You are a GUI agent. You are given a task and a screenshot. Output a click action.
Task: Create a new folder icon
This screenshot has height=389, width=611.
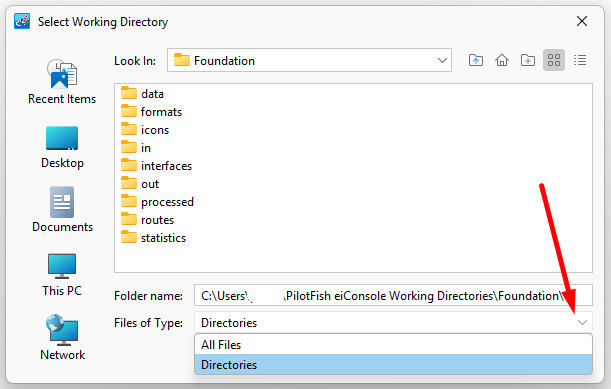[x=528, y=60]
